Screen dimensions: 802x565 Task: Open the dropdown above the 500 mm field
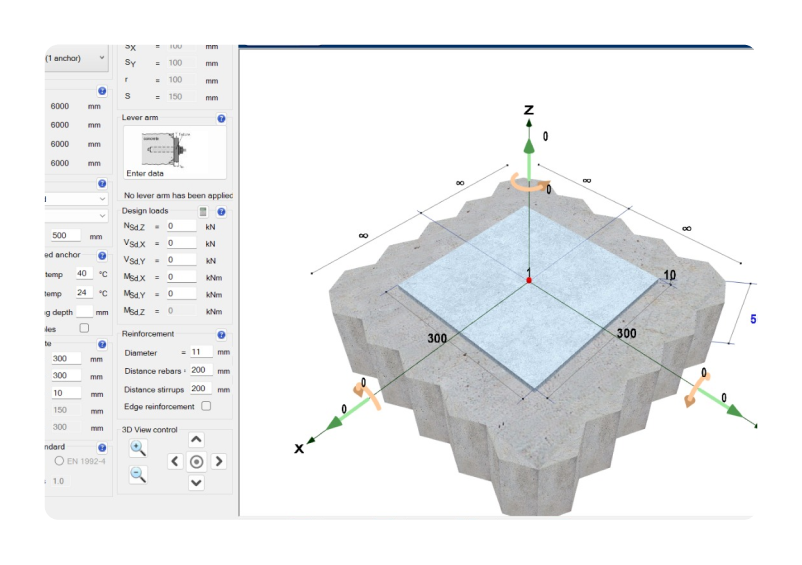coord(76,215)
